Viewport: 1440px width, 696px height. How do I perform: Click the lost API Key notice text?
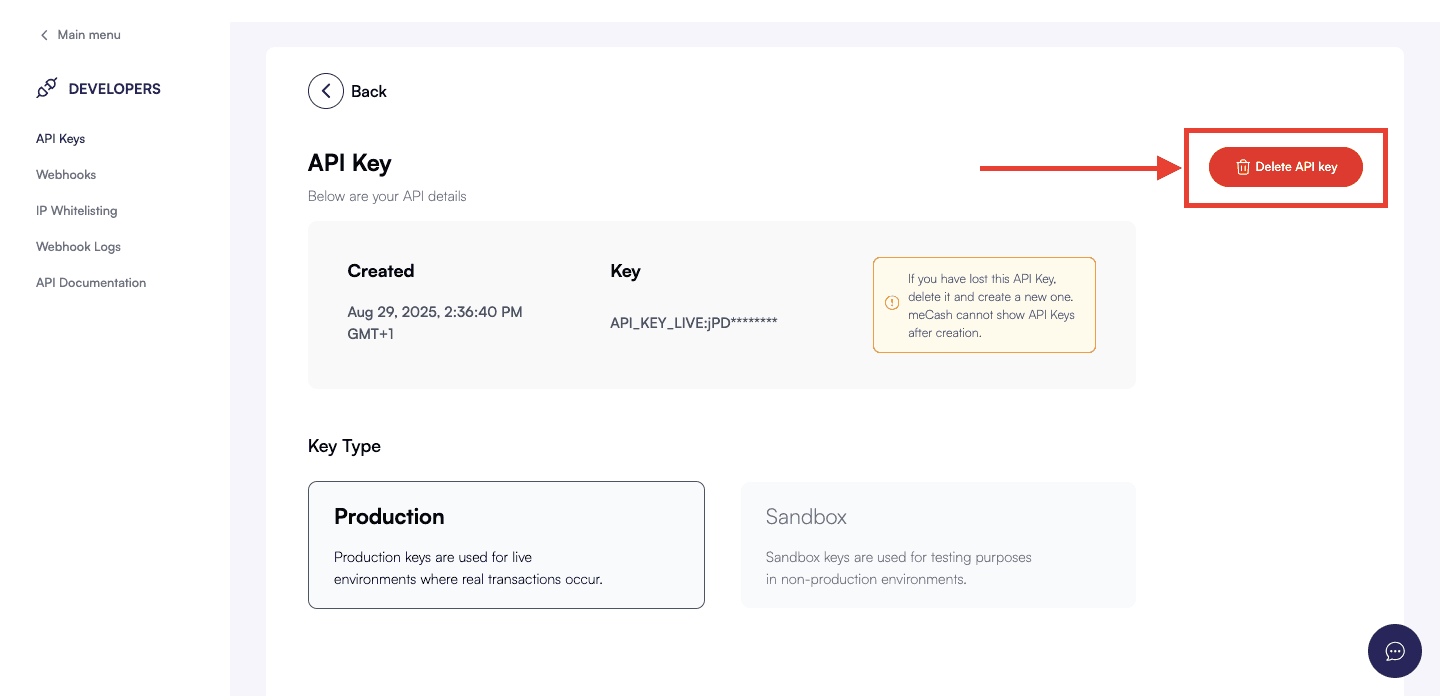990,305
